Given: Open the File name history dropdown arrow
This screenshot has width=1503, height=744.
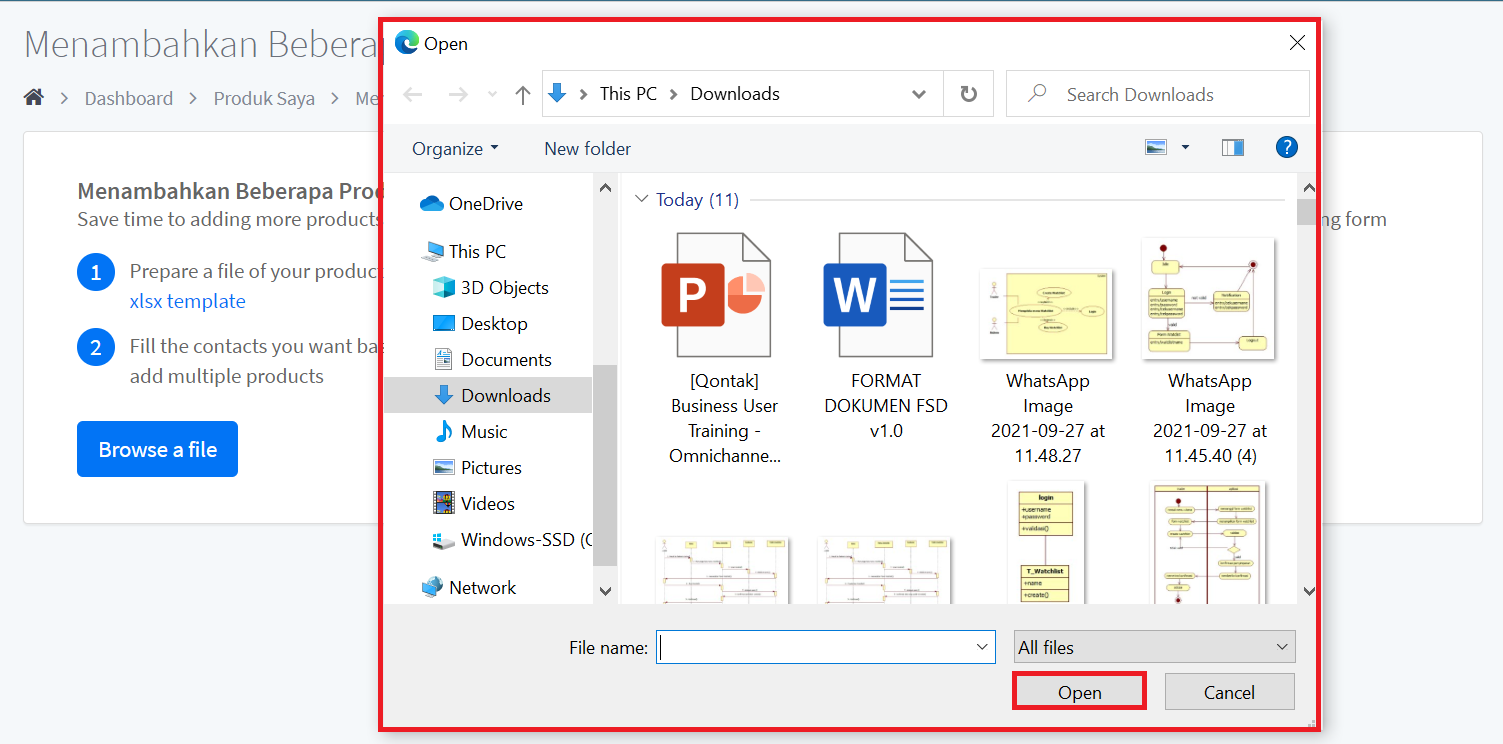Looking at the screenshot, I should point(982,647).
